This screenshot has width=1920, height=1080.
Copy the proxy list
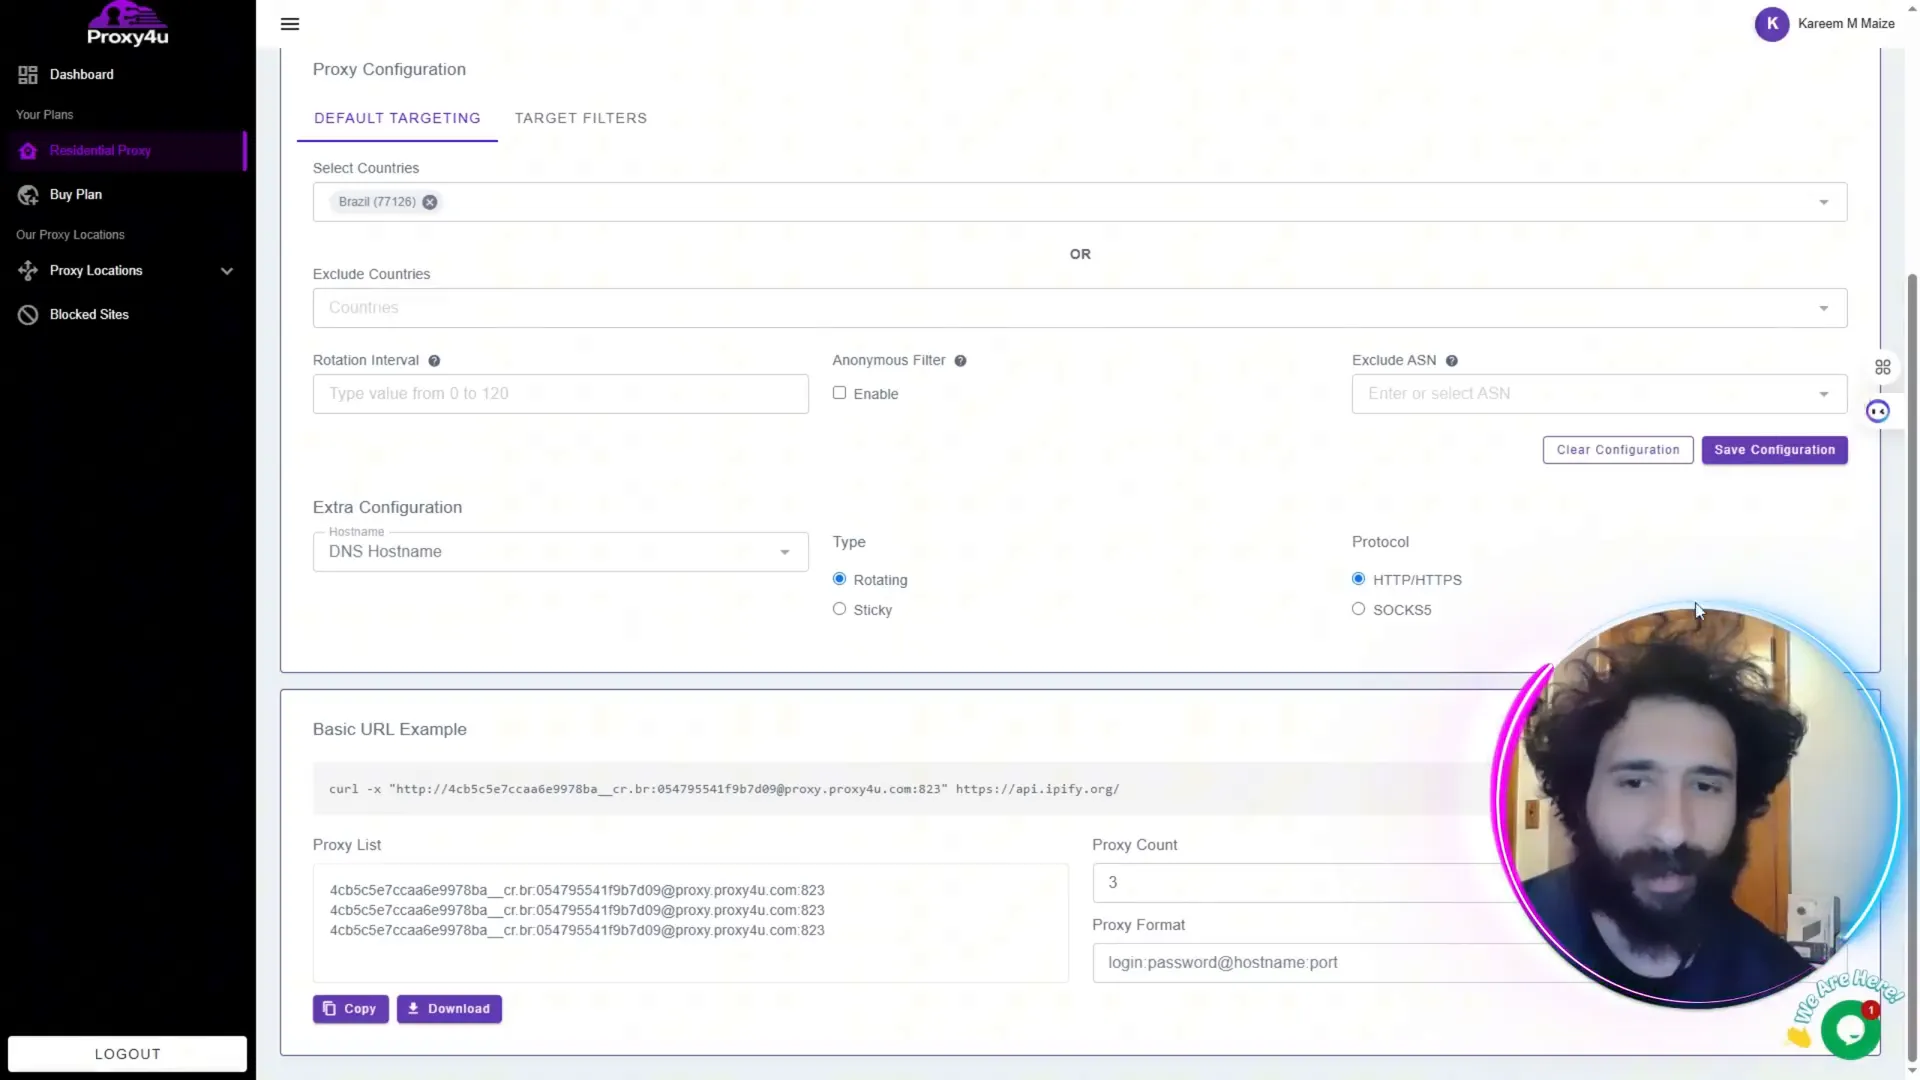pyautogui.click(x=350, y=1009)
